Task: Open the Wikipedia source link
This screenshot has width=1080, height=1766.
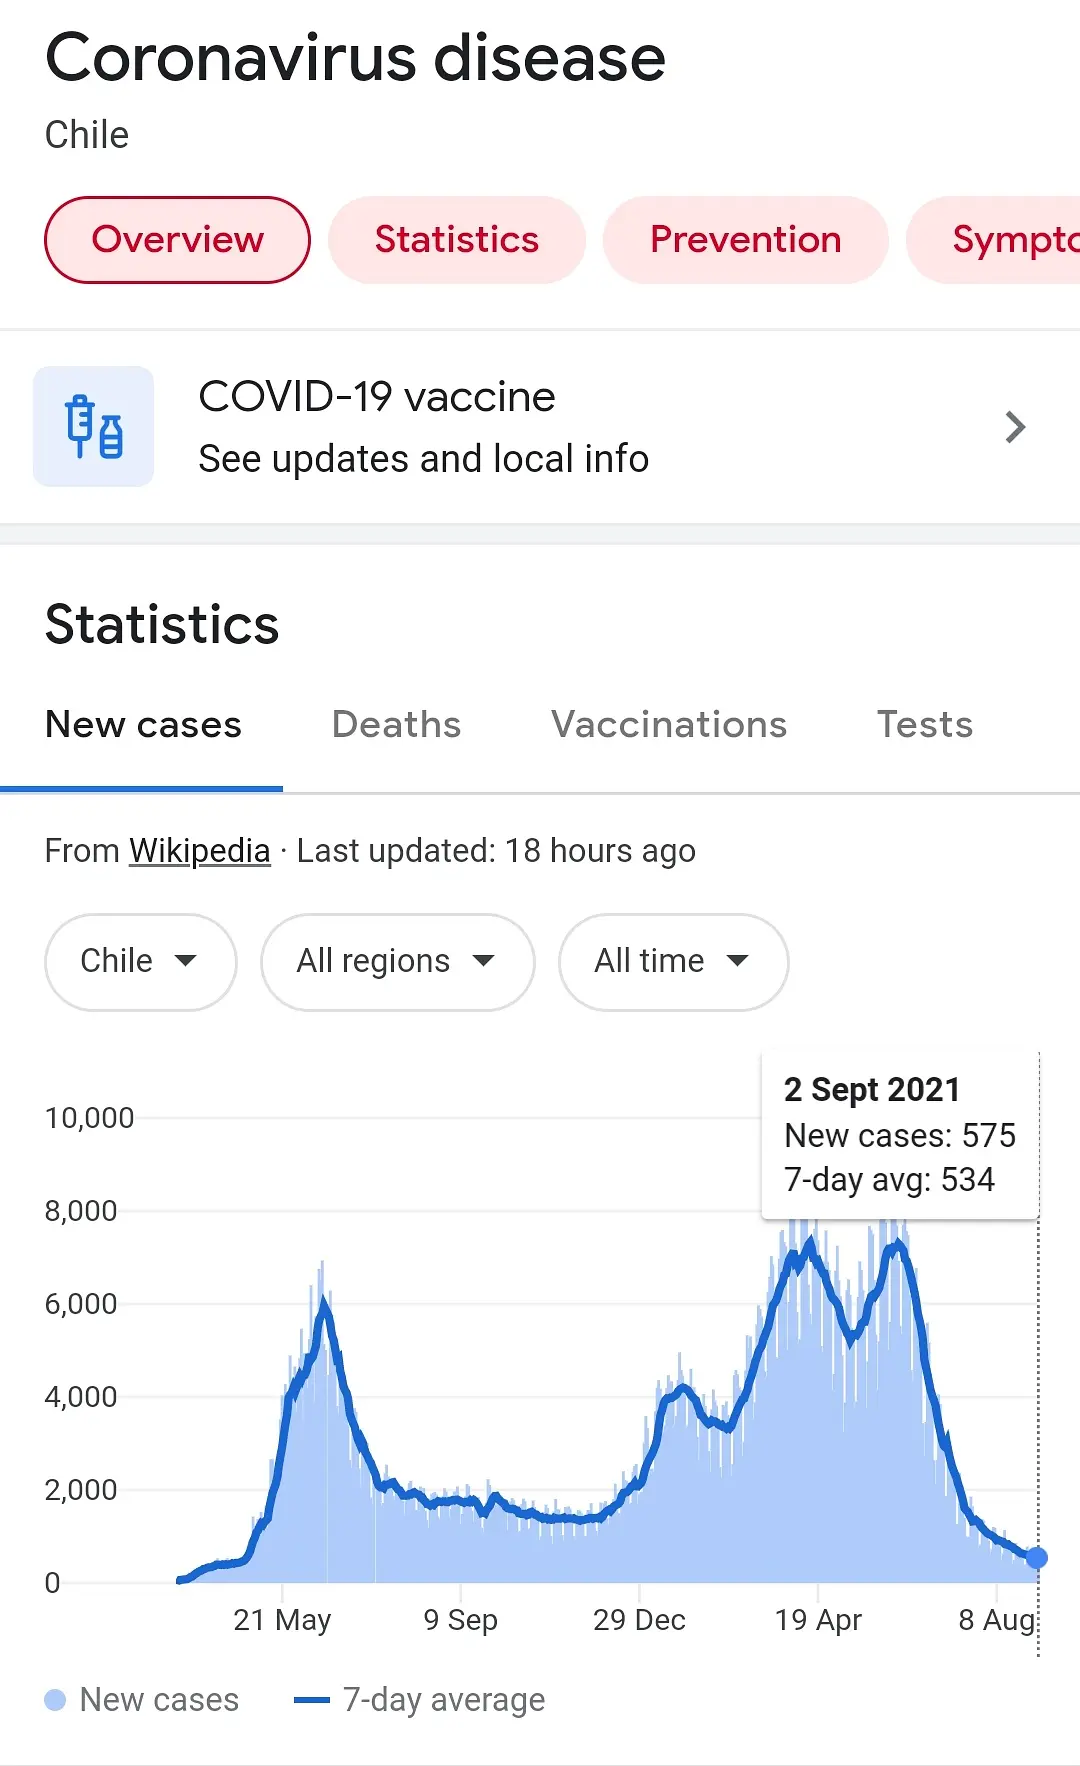Action: click(200, 851)
